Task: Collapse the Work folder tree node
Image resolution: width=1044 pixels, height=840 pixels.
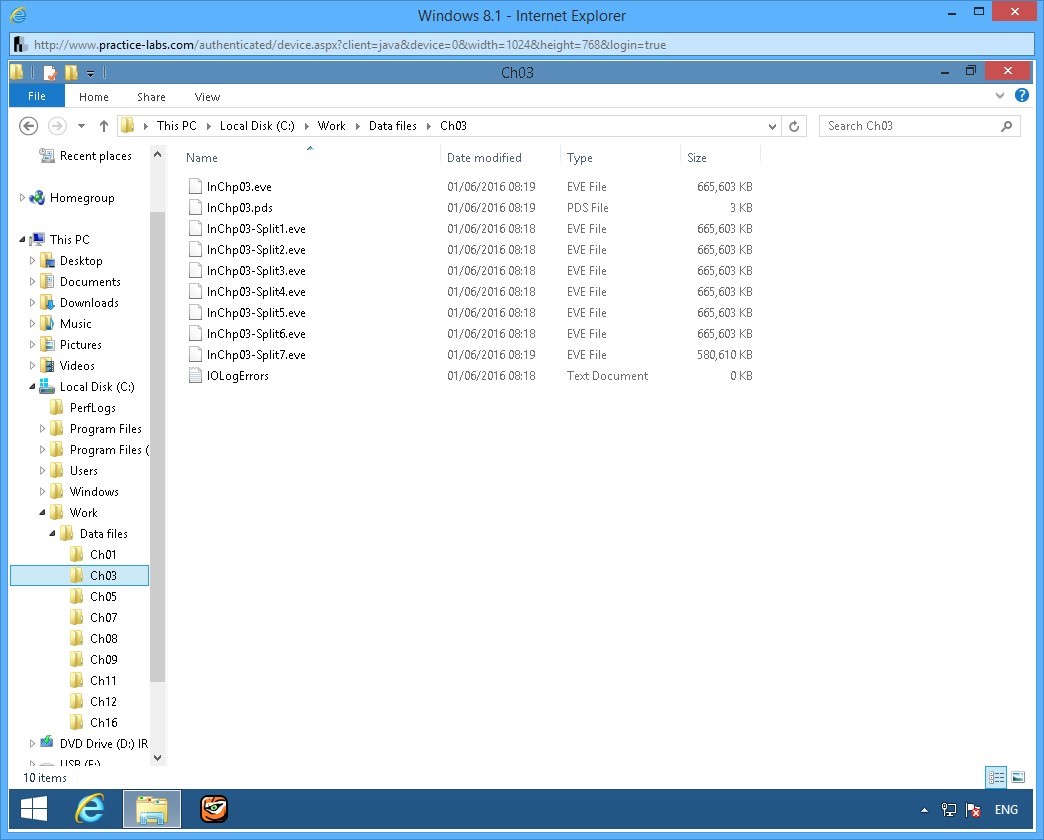Action: pyautogui.click(x=43, y=513)
